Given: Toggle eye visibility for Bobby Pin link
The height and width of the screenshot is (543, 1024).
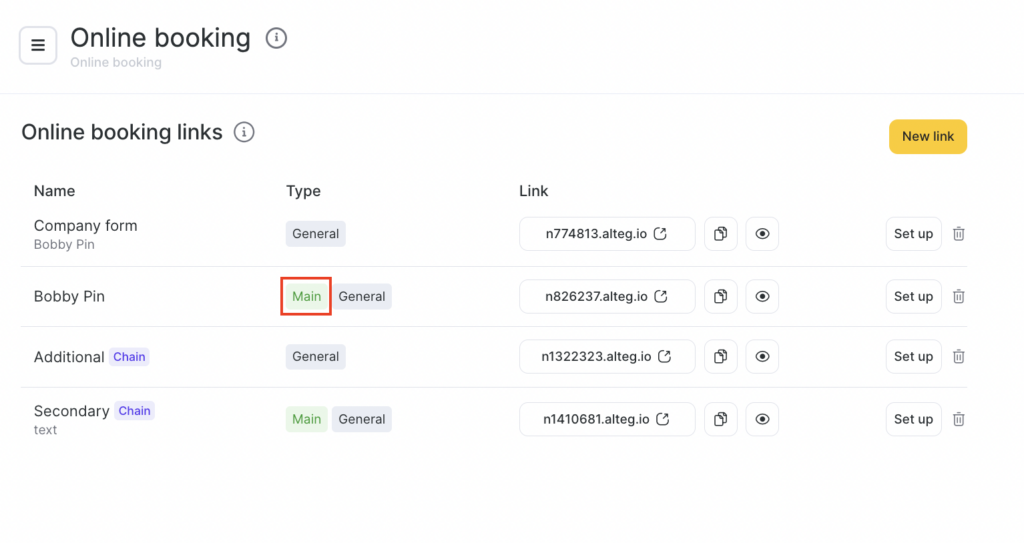Looking at the screenshot, I should coord(762,296).
